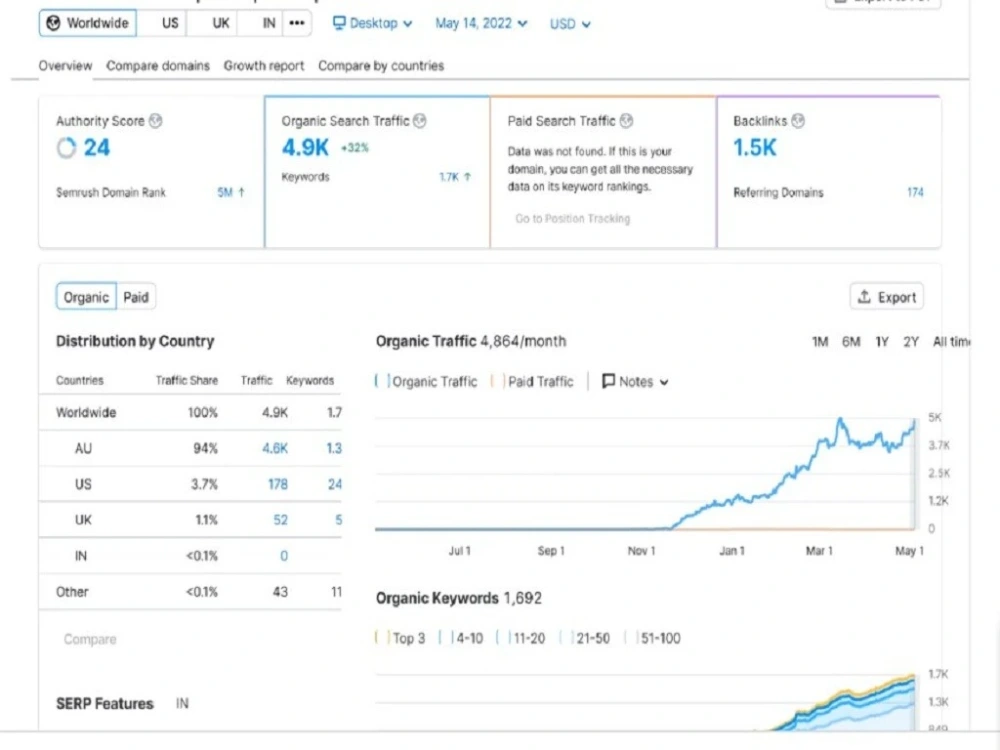The width and height of the screenshot is (1000, 750).
Task: Toggle the Paid Traffic chart checkbox
Action: point(497,381)
